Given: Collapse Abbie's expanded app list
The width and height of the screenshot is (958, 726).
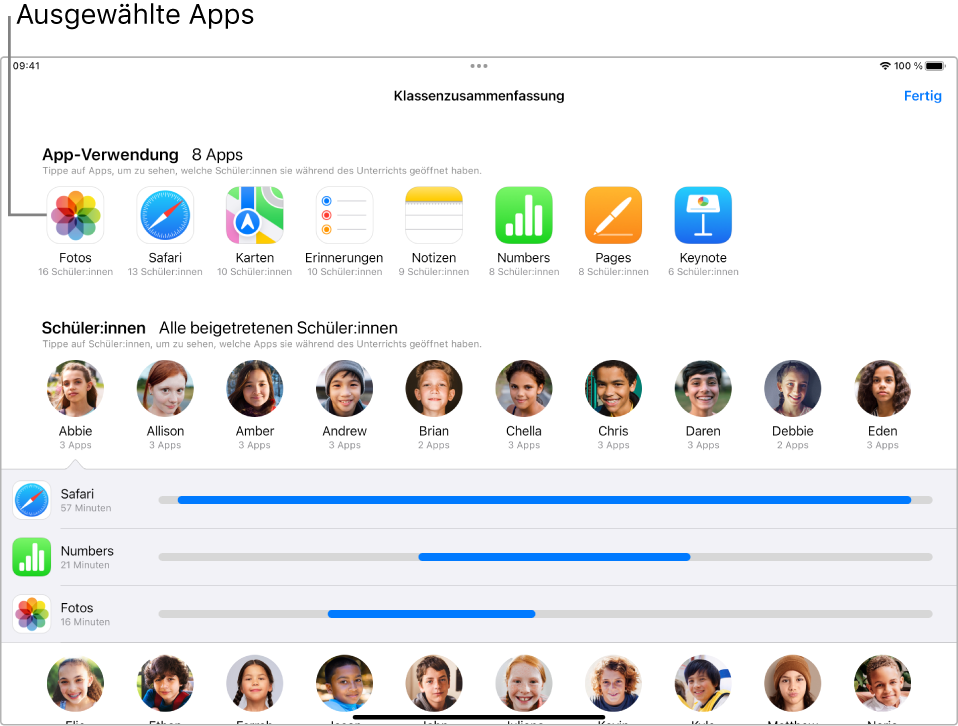Looking at the screenshot, I should pos(75,389).
